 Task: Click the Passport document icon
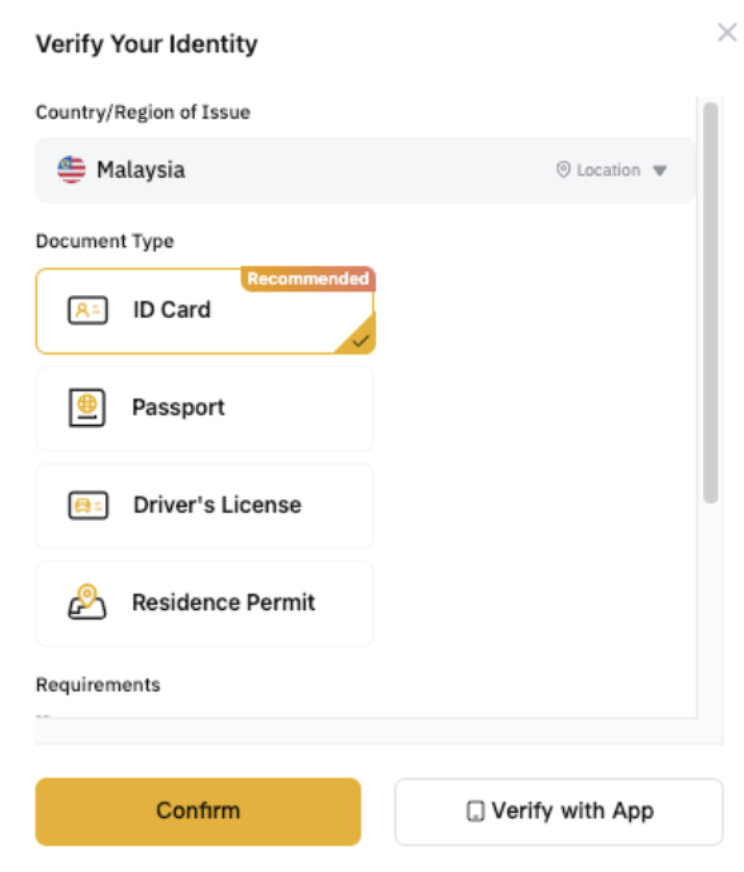(x=89, y=407)
